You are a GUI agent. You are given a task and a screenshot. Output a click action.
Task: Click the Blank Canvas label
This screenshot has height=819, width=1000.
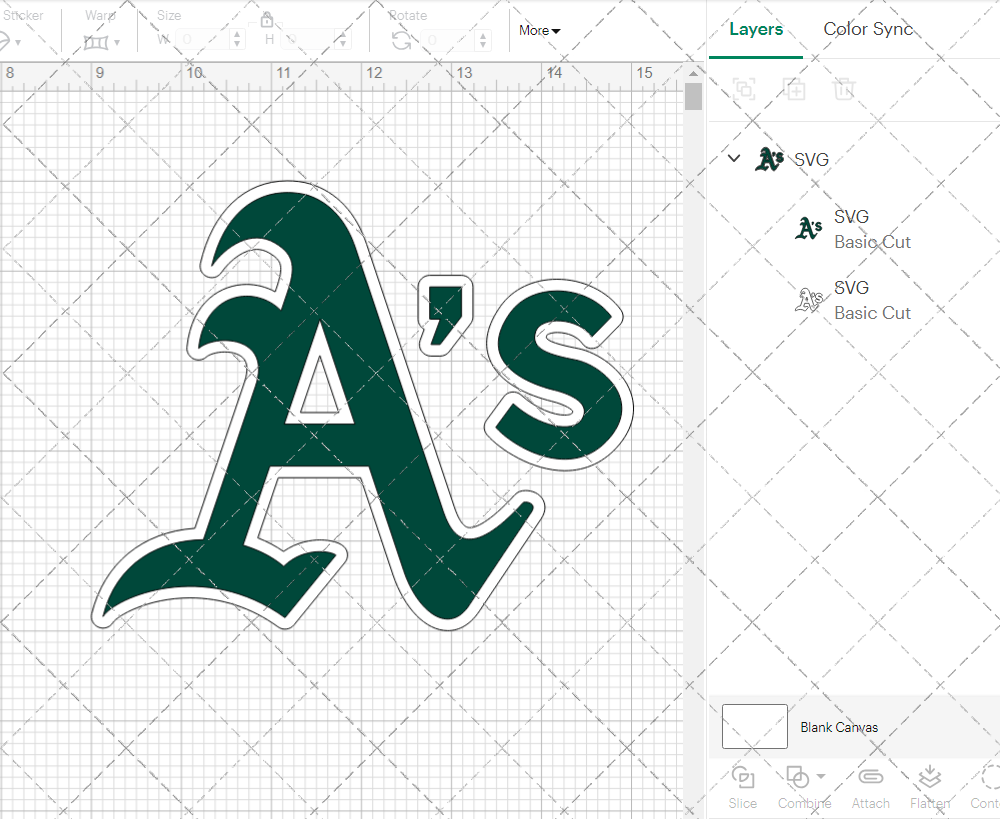pyautogui.click(x=839, y=727)
